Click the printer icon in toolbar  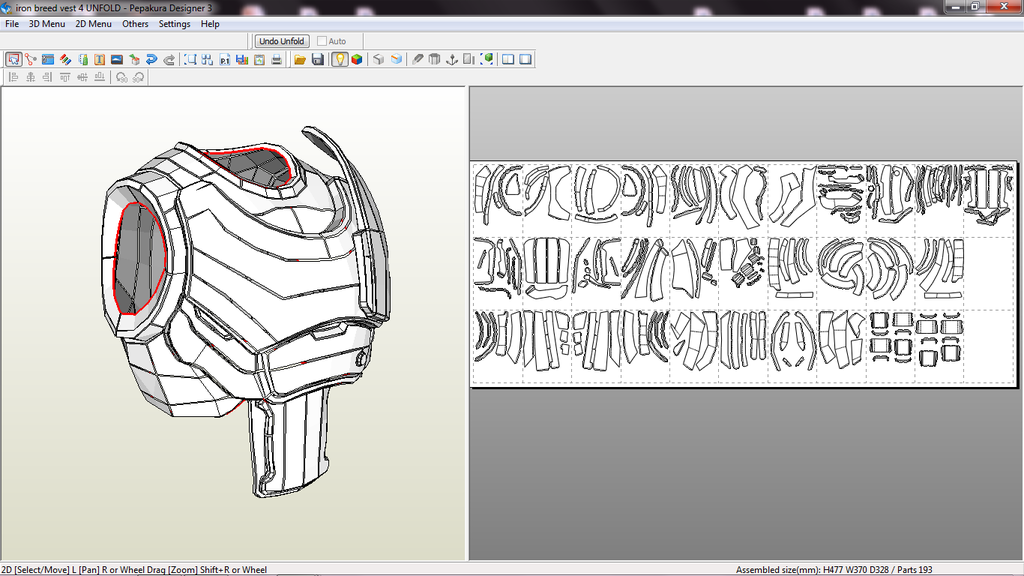[x=275, y=60]
